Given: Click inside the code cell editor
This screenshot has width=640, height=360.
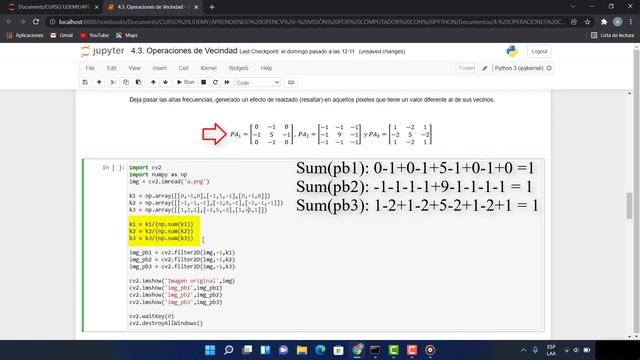Looking at the screenshot, I should 335,245.
